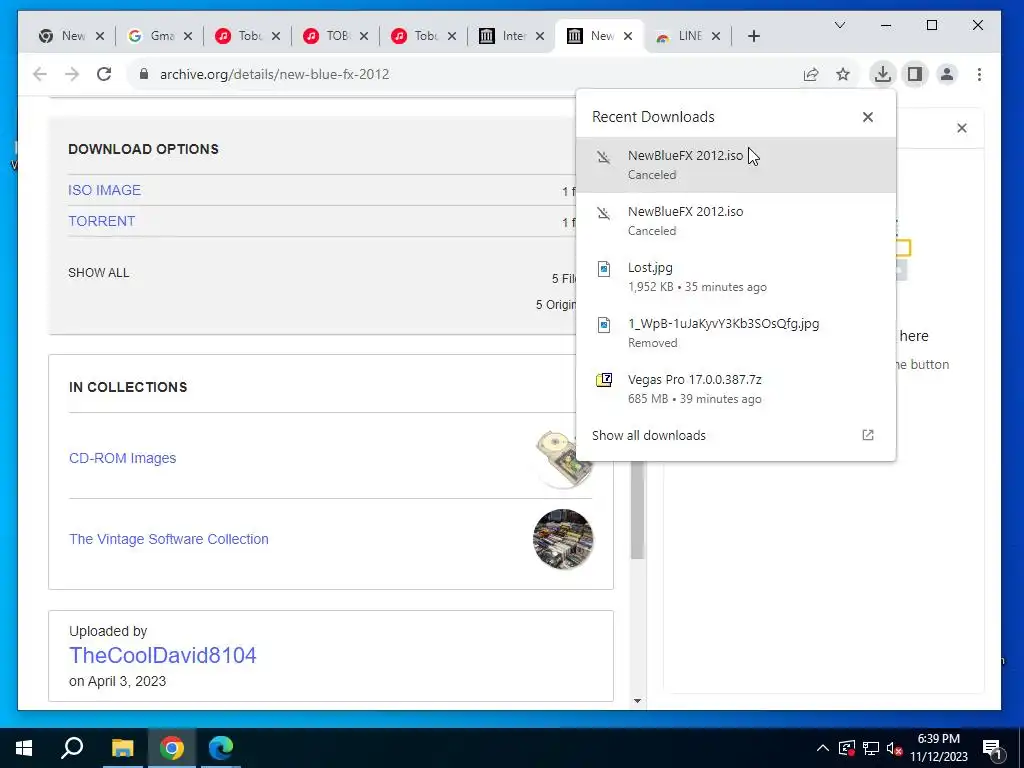View site information via lock icon

point(144,74)
